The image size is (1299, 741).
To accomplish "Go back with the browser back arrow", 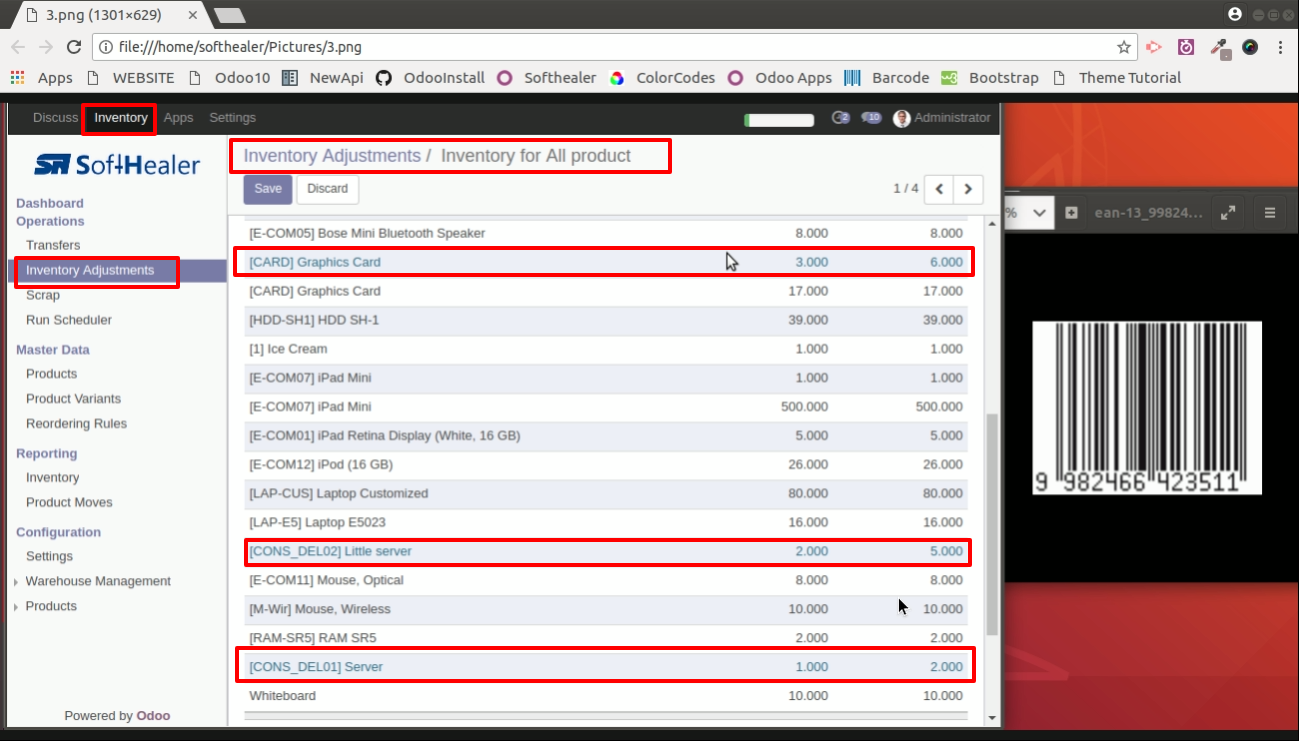I will tap(18, 47).
